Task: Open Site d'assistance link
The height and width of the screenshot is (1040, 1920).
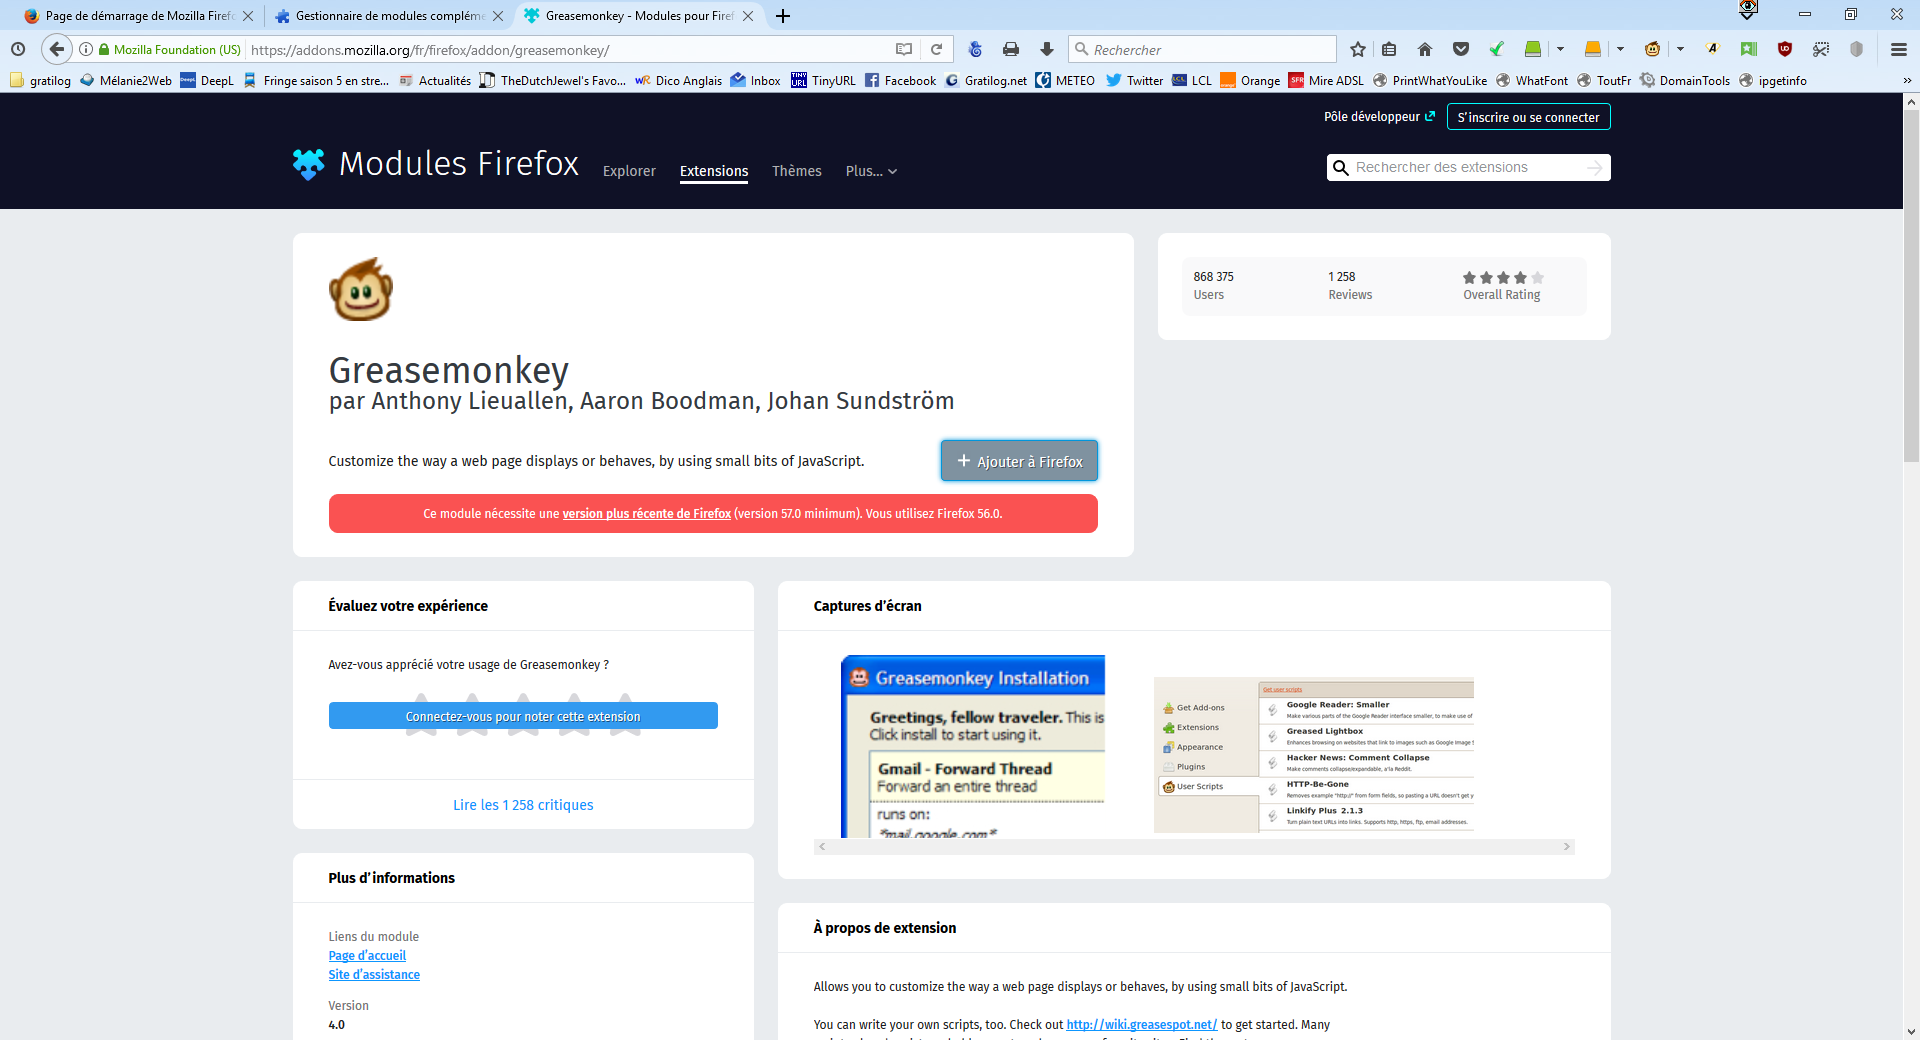Action: pyautogui.click(x=374, y=975)
